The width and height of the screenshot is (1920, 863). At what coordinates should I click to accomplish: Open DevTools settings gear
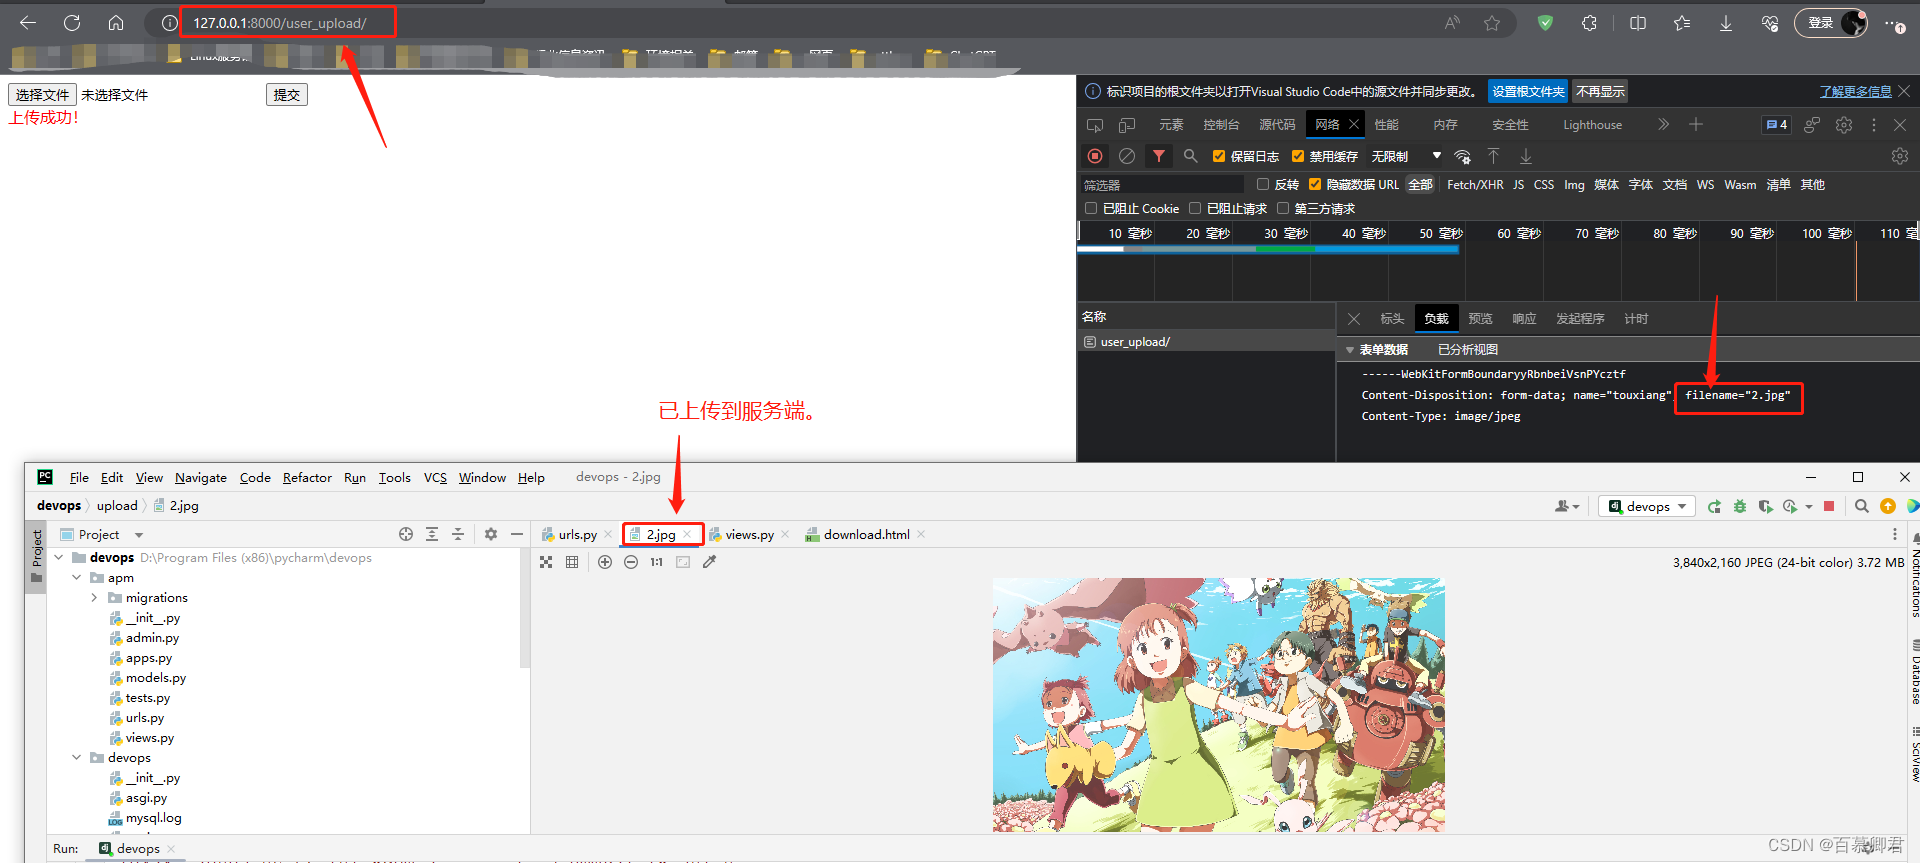(x=1844, y=125)
